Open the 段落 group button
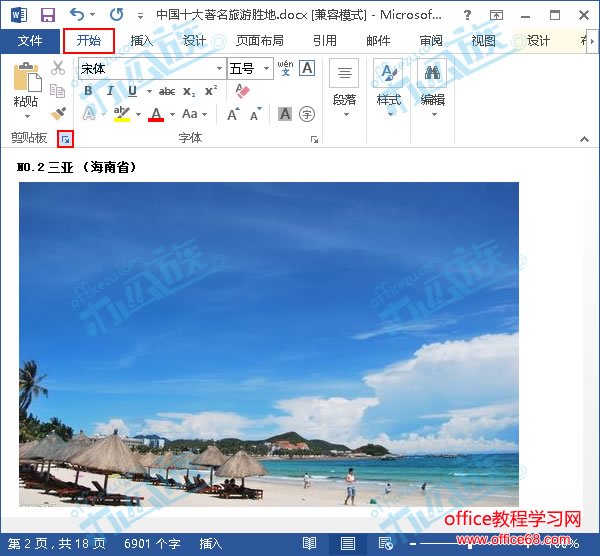 pos(344,88)
